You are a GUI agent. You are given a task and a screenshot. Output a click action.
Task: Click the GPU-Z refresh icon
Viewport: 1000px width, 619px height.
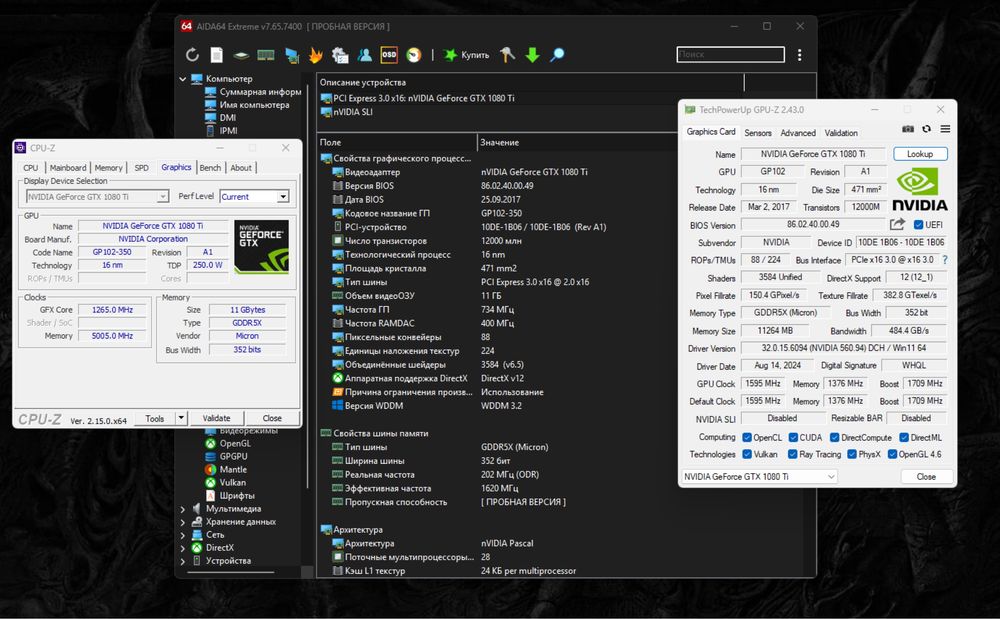pyautogui.click(x=927, y=129)
